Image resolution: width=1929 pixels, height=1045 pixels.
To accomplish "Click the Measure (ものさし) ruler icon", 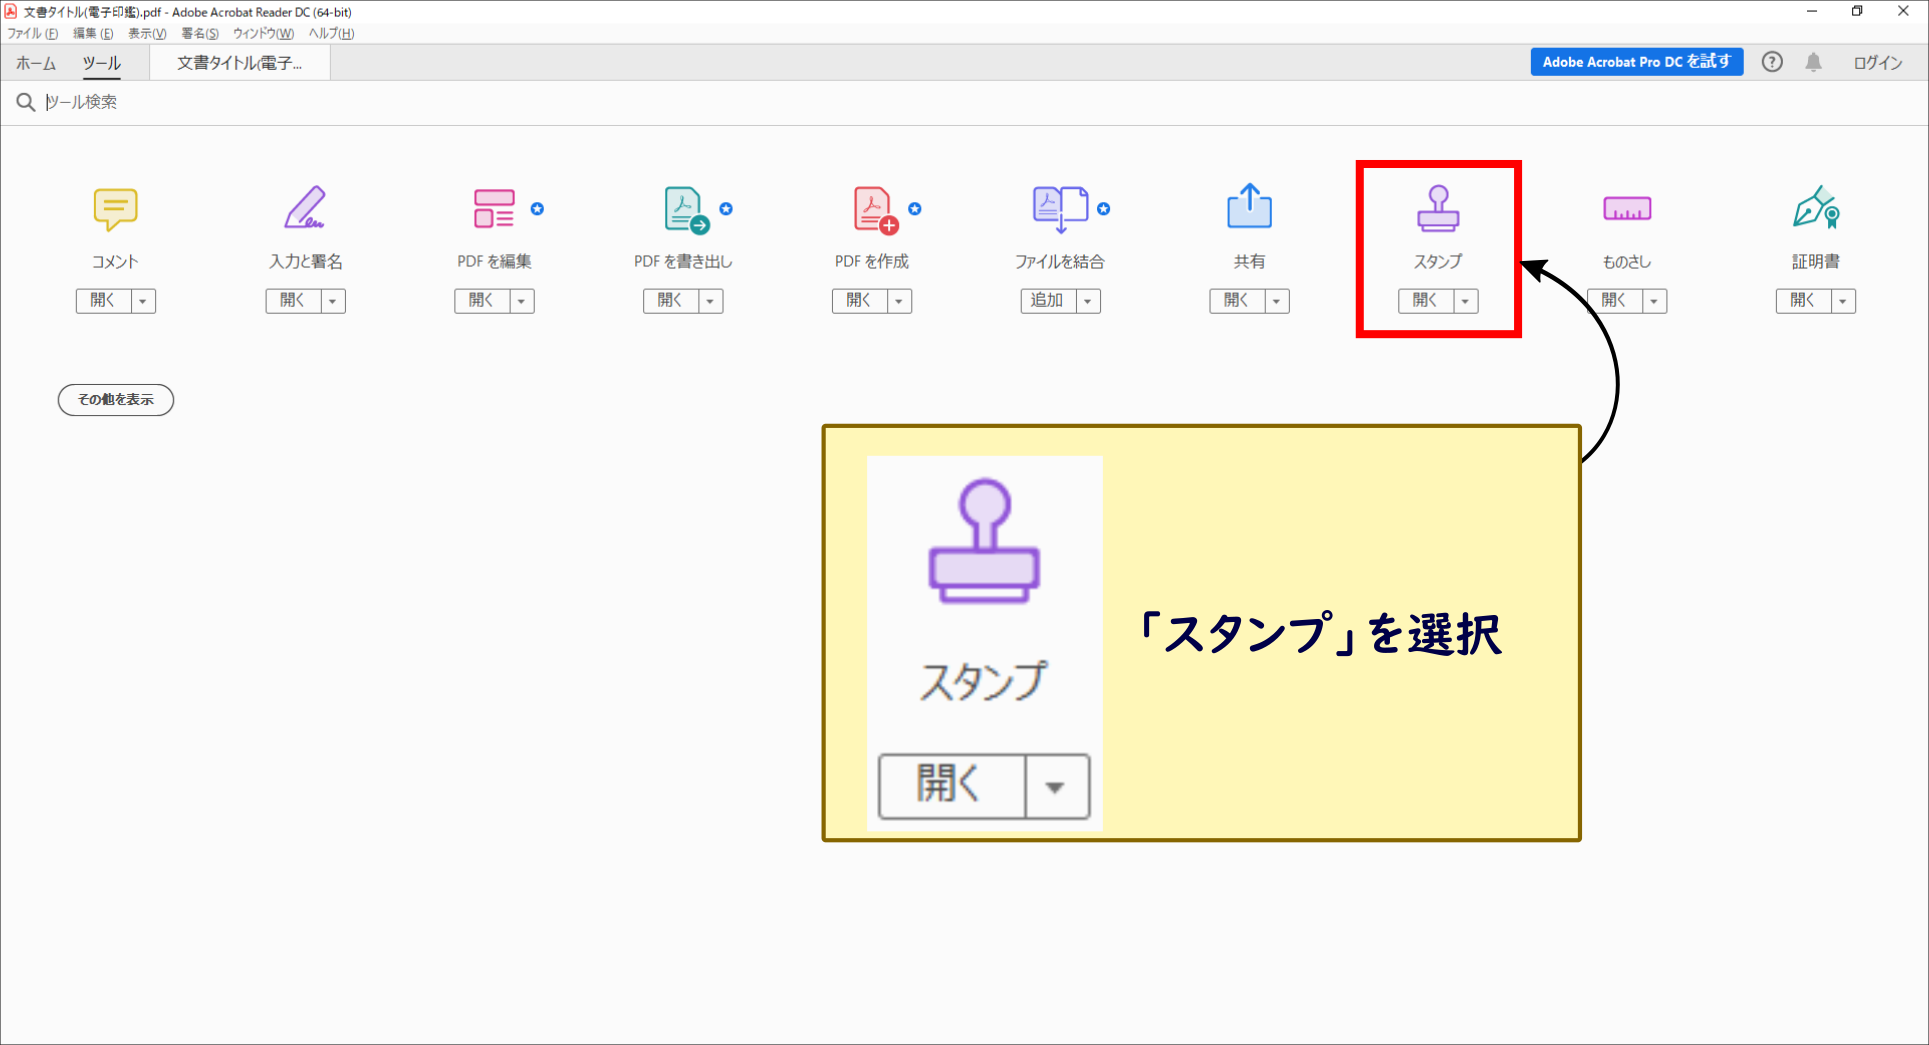I will 1627,208.
